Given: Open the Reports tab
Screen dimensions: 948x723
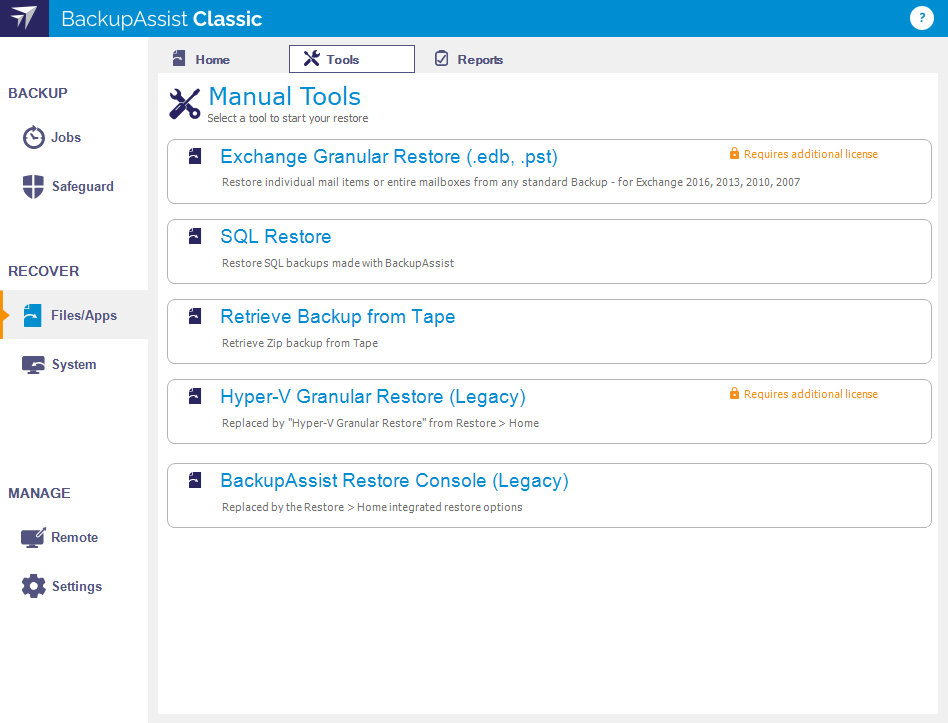Looking at the screenshot, I should 478,59.
